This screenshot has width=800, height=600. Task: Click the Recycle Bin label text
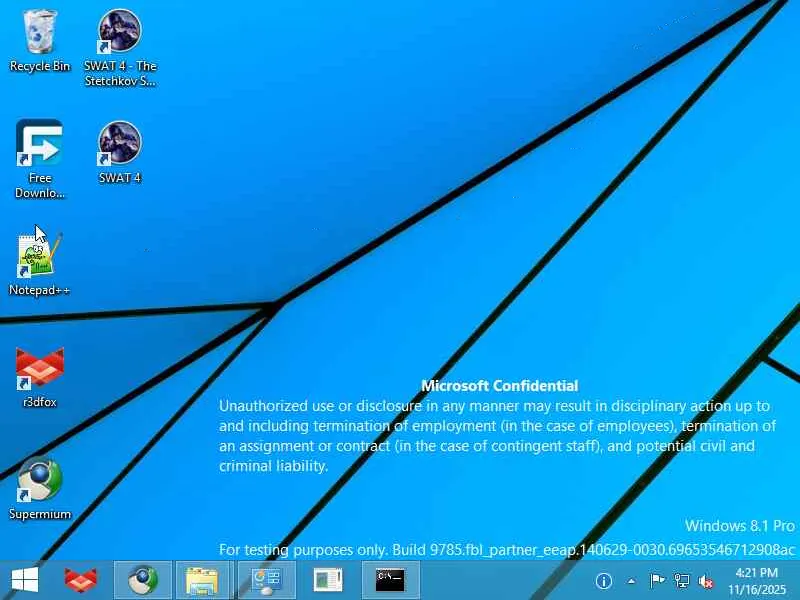pyautogui.click(x=40, y=66)
